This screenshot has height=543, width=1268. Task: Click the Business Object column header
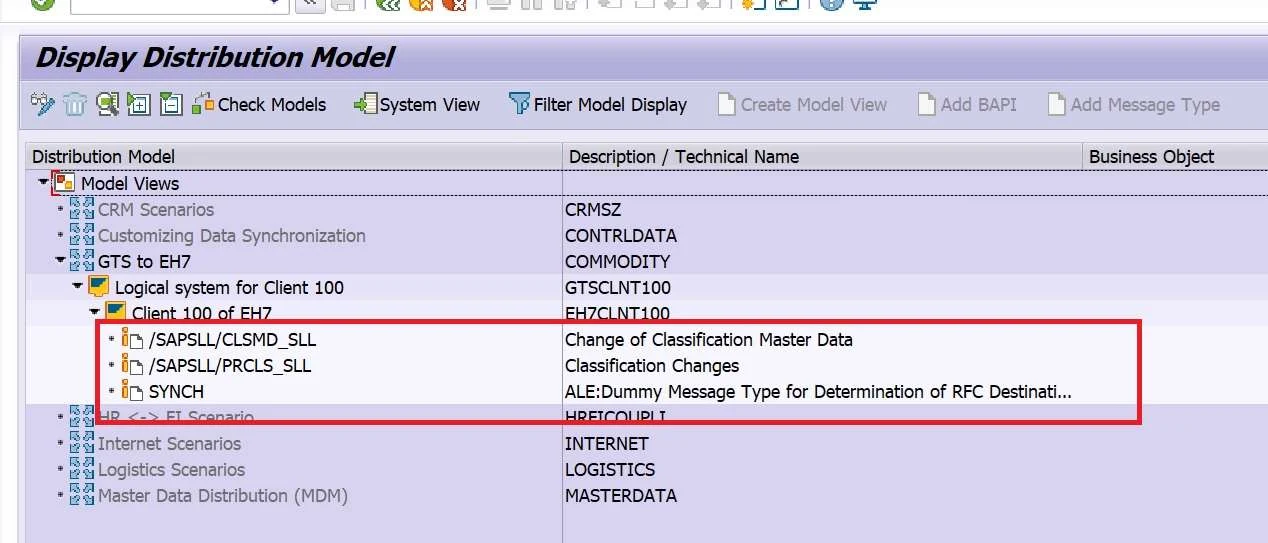click(1175, 156)
